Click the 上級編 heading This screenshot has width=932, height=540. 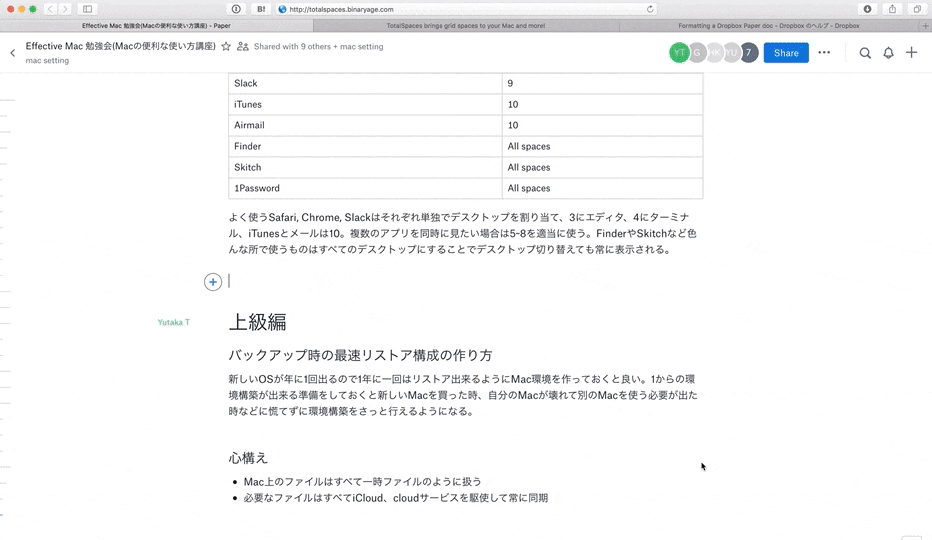pos(257,322)
